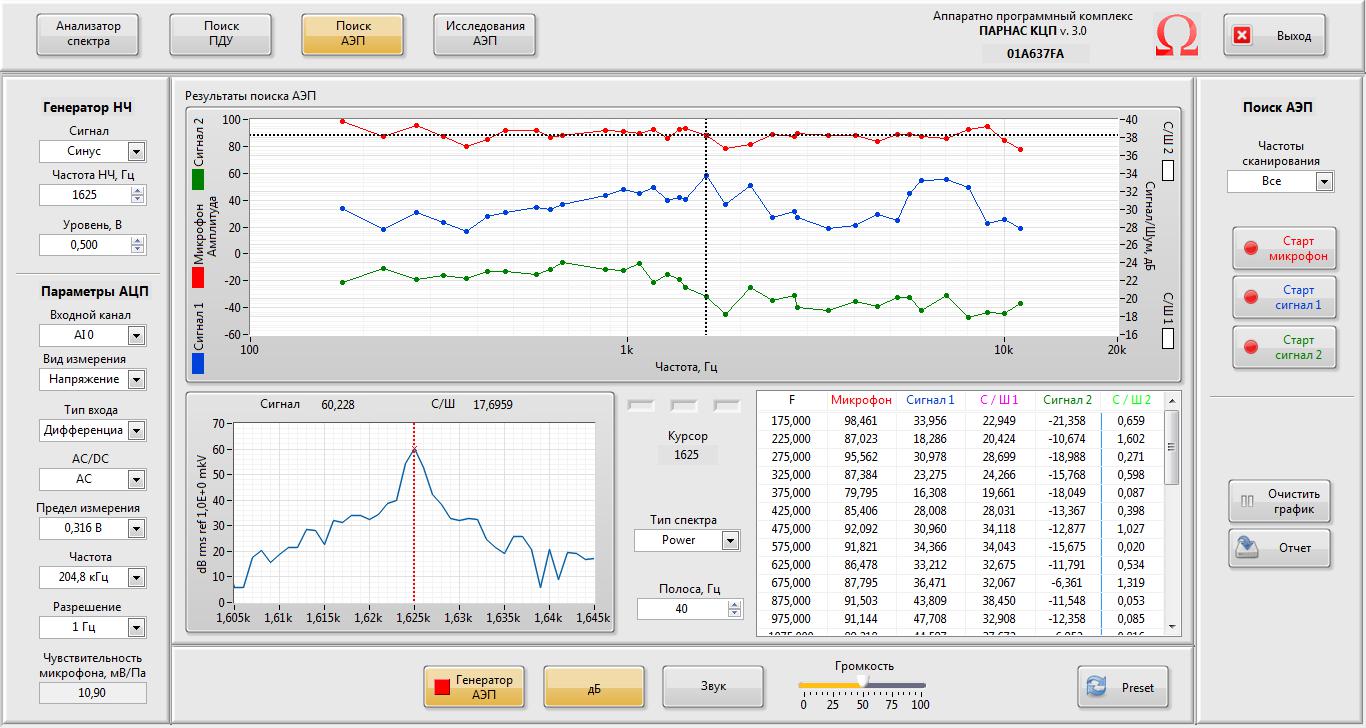1366x728 pixels.
Task: Click the Сигнал 2 column header
Action: click(1067, 400)
